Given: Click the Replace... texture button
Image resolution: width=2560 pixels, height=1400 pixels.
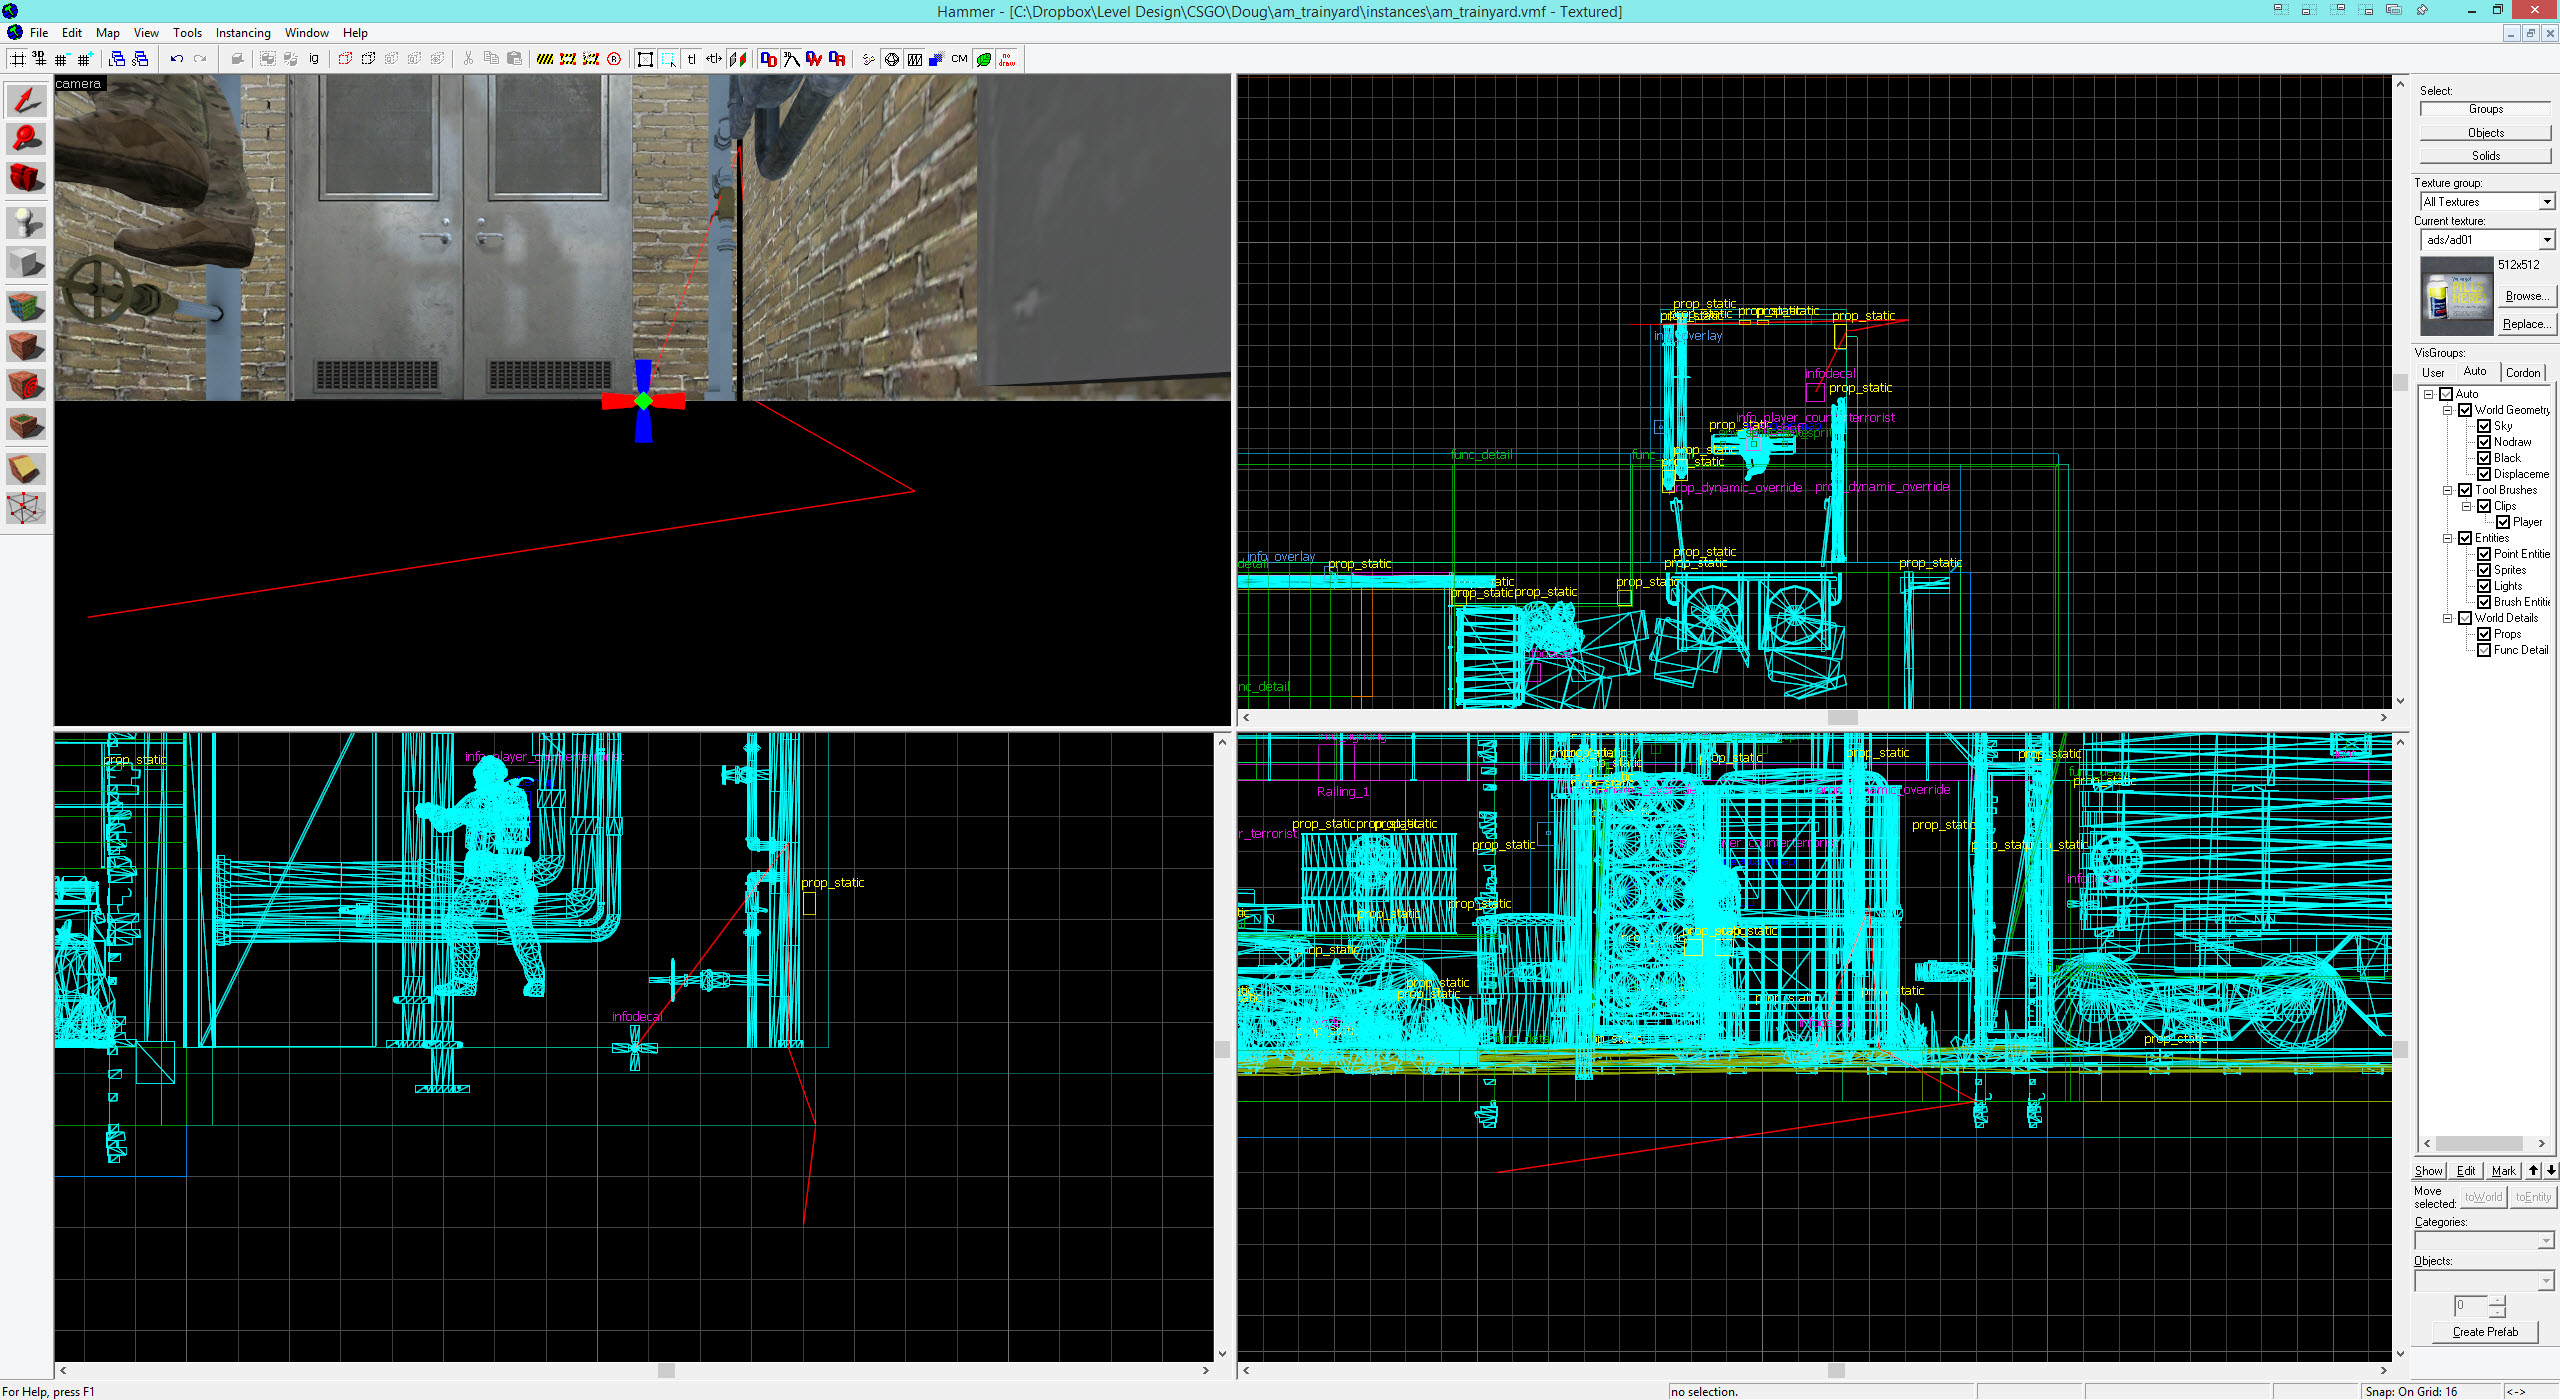Looking at the screenshot, I should (x=2526, y=324).
